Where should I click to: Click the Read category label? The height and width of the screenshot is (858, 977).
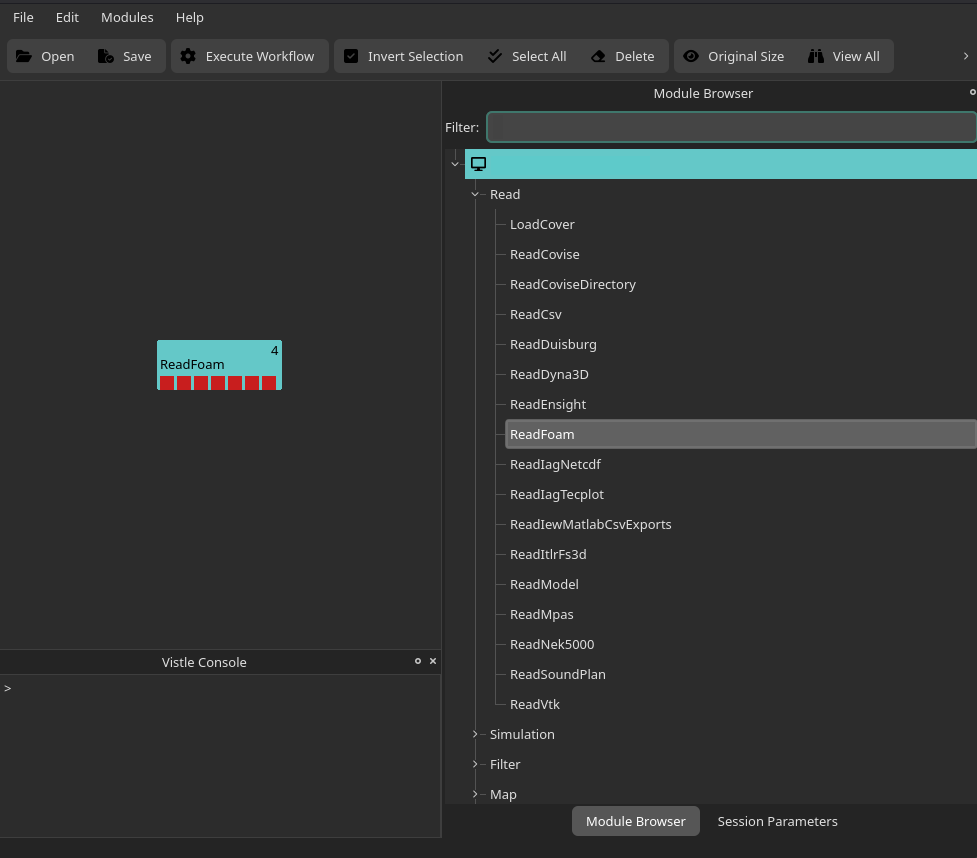(505, 194)
